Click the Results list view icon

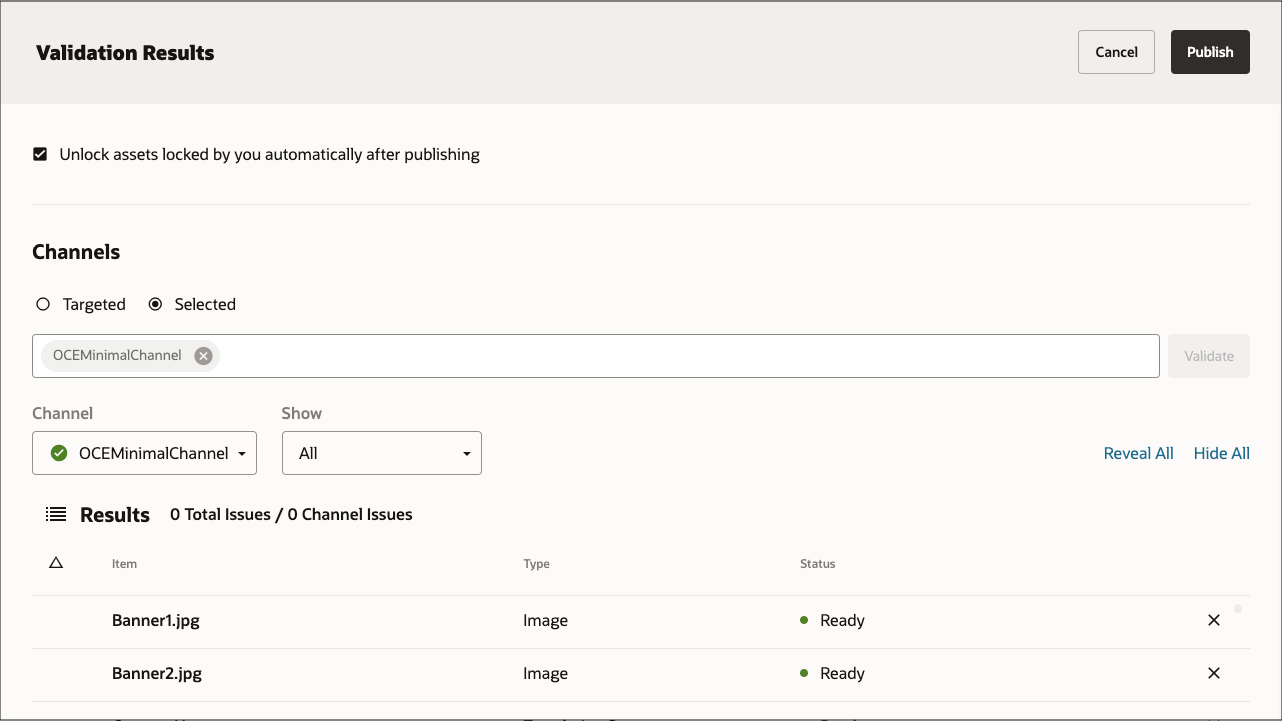[x=55, y=514]
